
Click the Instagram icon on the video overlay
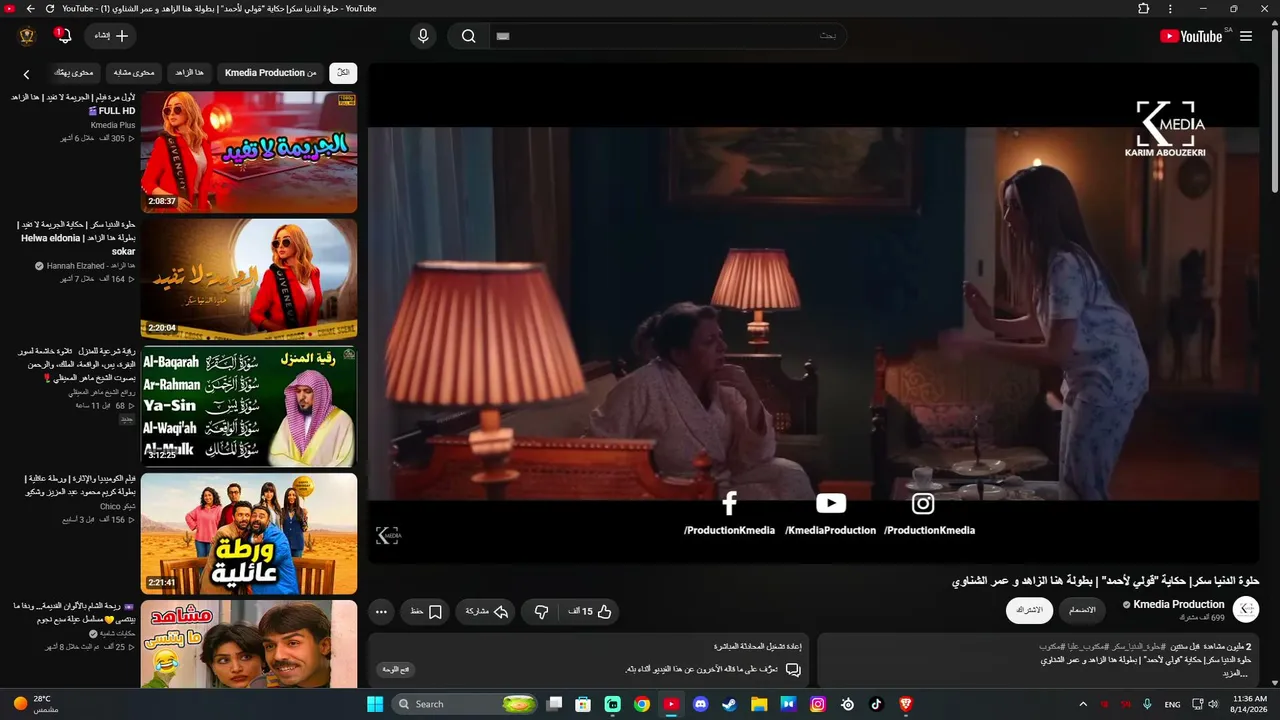coord(923,504)
